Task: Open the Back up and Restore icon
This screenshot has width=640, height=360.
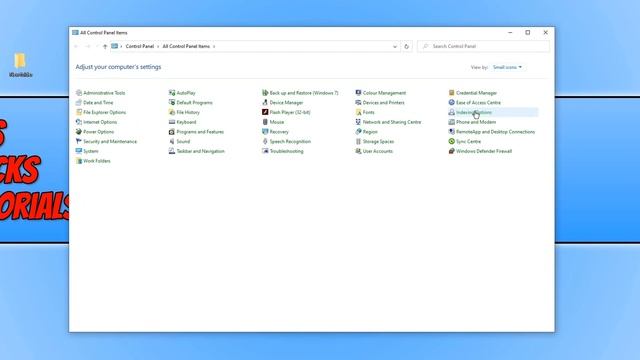Action: coord(265,93)
